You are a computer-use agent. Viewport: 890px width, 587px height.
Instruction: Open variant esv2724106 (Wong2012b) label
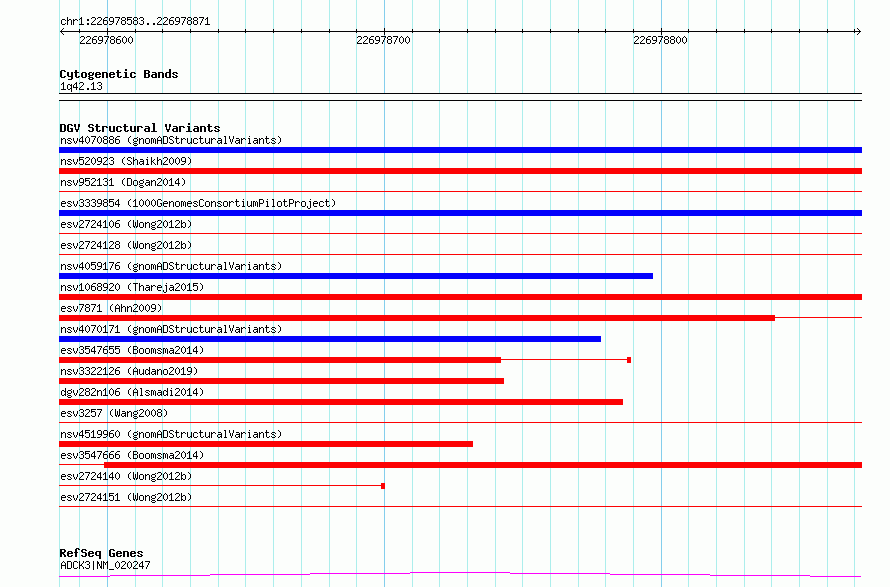pos(126,224)
